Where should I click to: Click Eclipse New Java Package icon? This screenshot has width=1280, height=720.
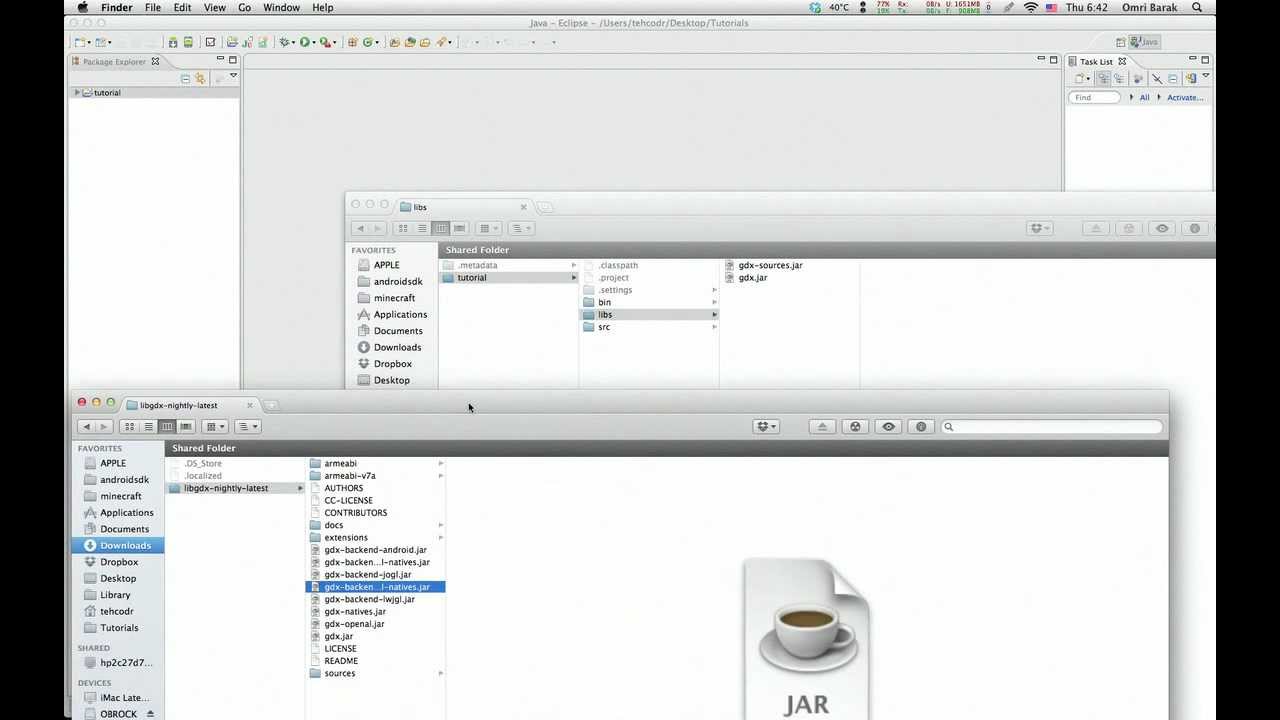(x=352, y=42)
